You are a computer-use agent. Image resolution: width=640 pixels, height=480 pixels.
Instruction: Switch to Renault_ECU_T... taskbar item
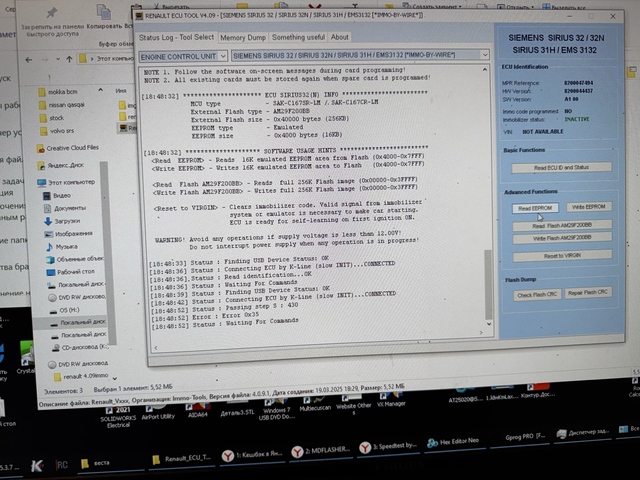[x=182, y=459]
